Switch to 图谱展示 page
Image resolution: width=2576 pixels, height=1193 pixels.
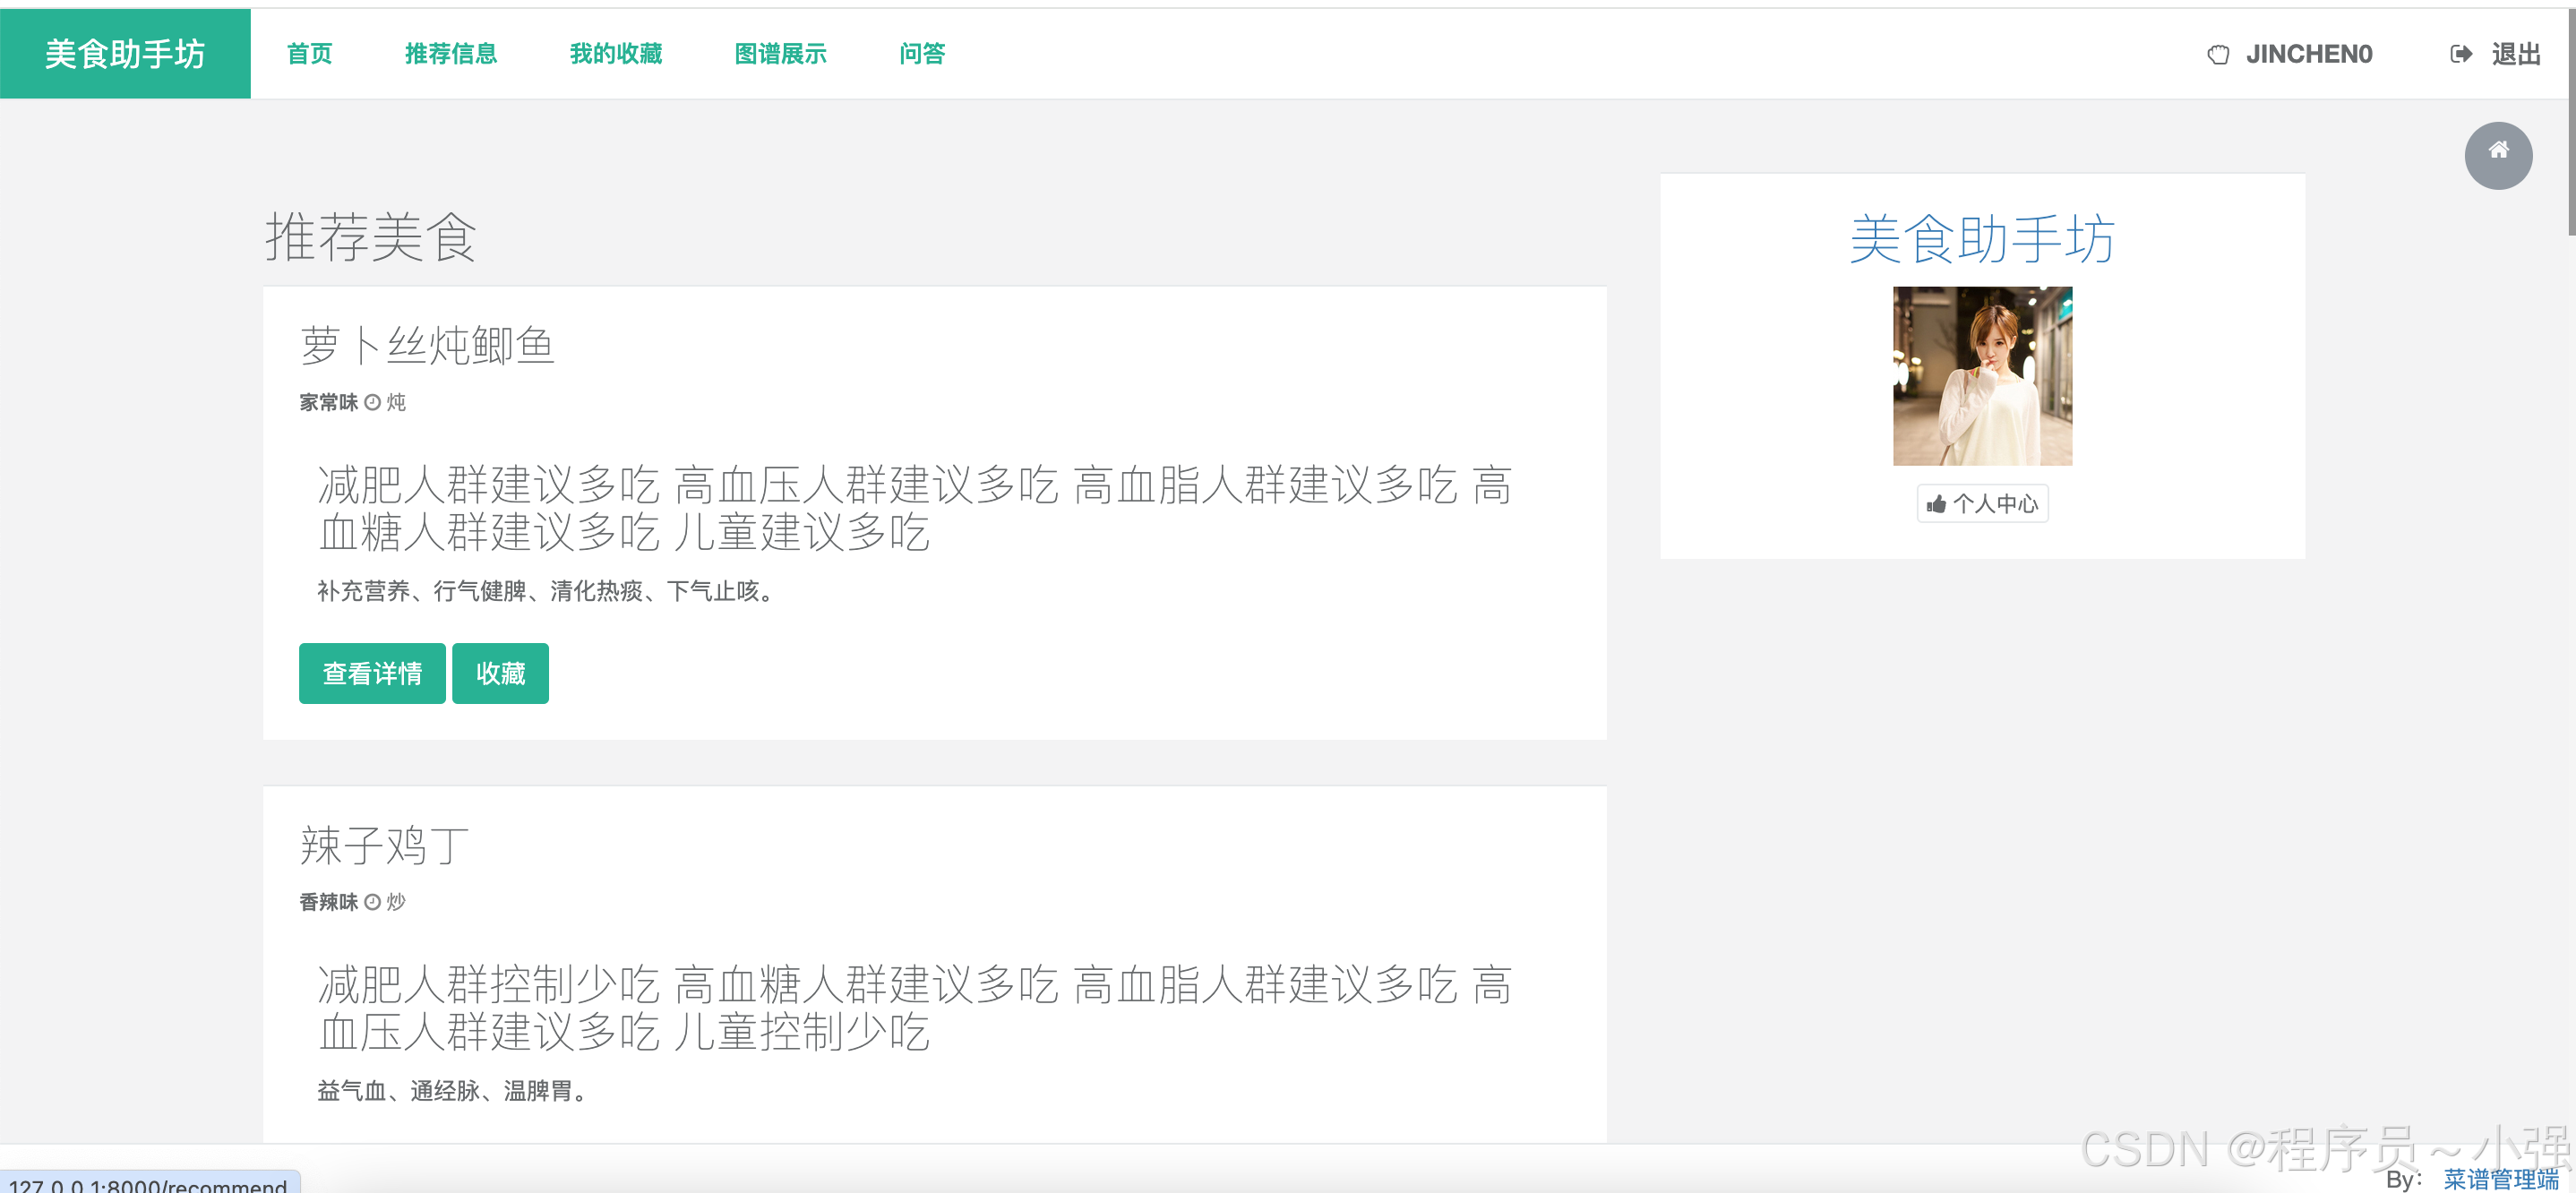tap(780, 54)
